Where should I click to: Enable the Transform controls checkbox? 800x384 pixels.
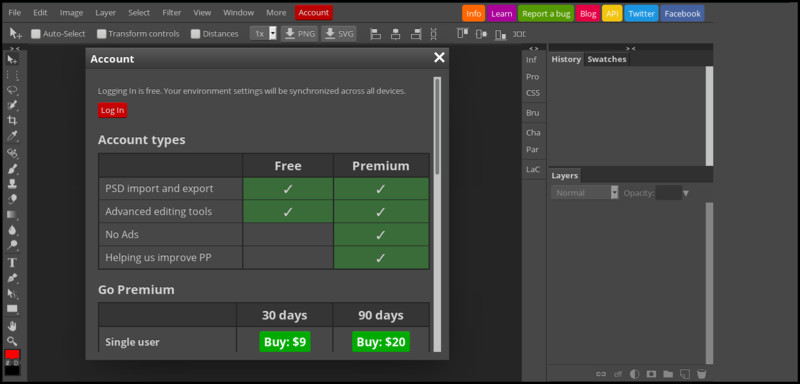pyautogui.click(x=102, y=34)
